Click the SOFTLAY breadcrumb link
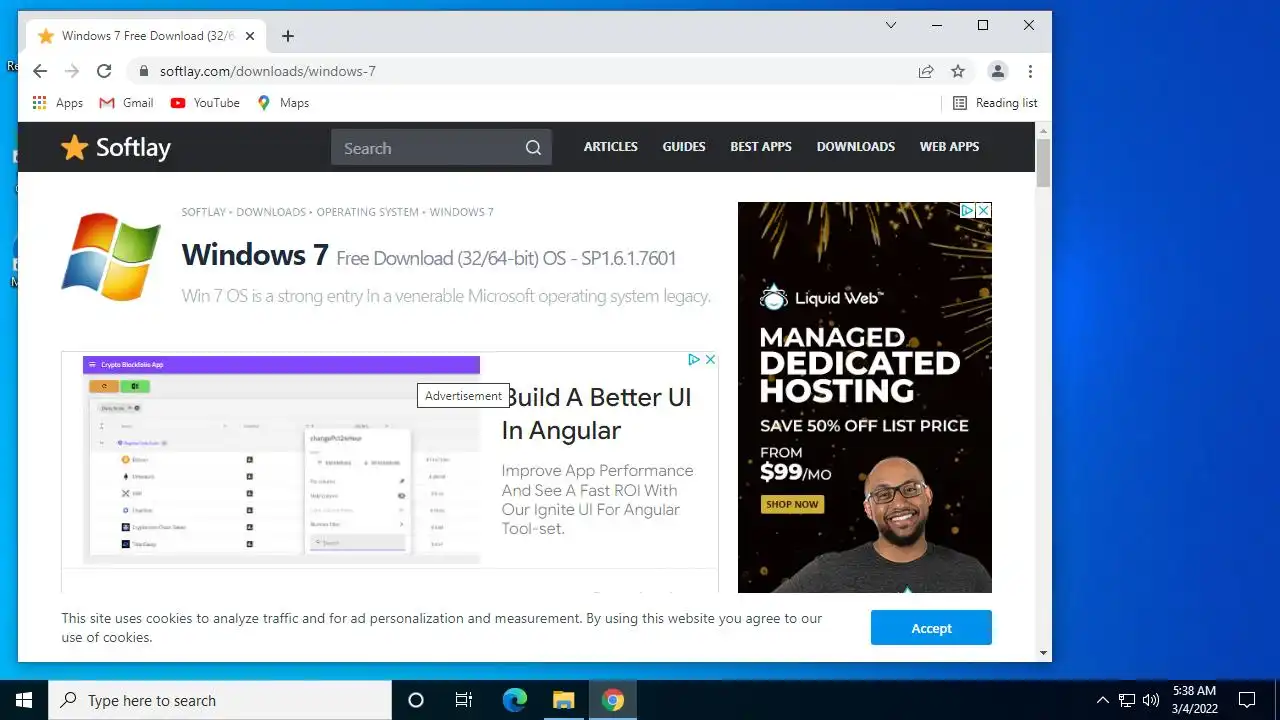Image resolution: width=1280 pixels, height=720 pixels. coord(204,212)
